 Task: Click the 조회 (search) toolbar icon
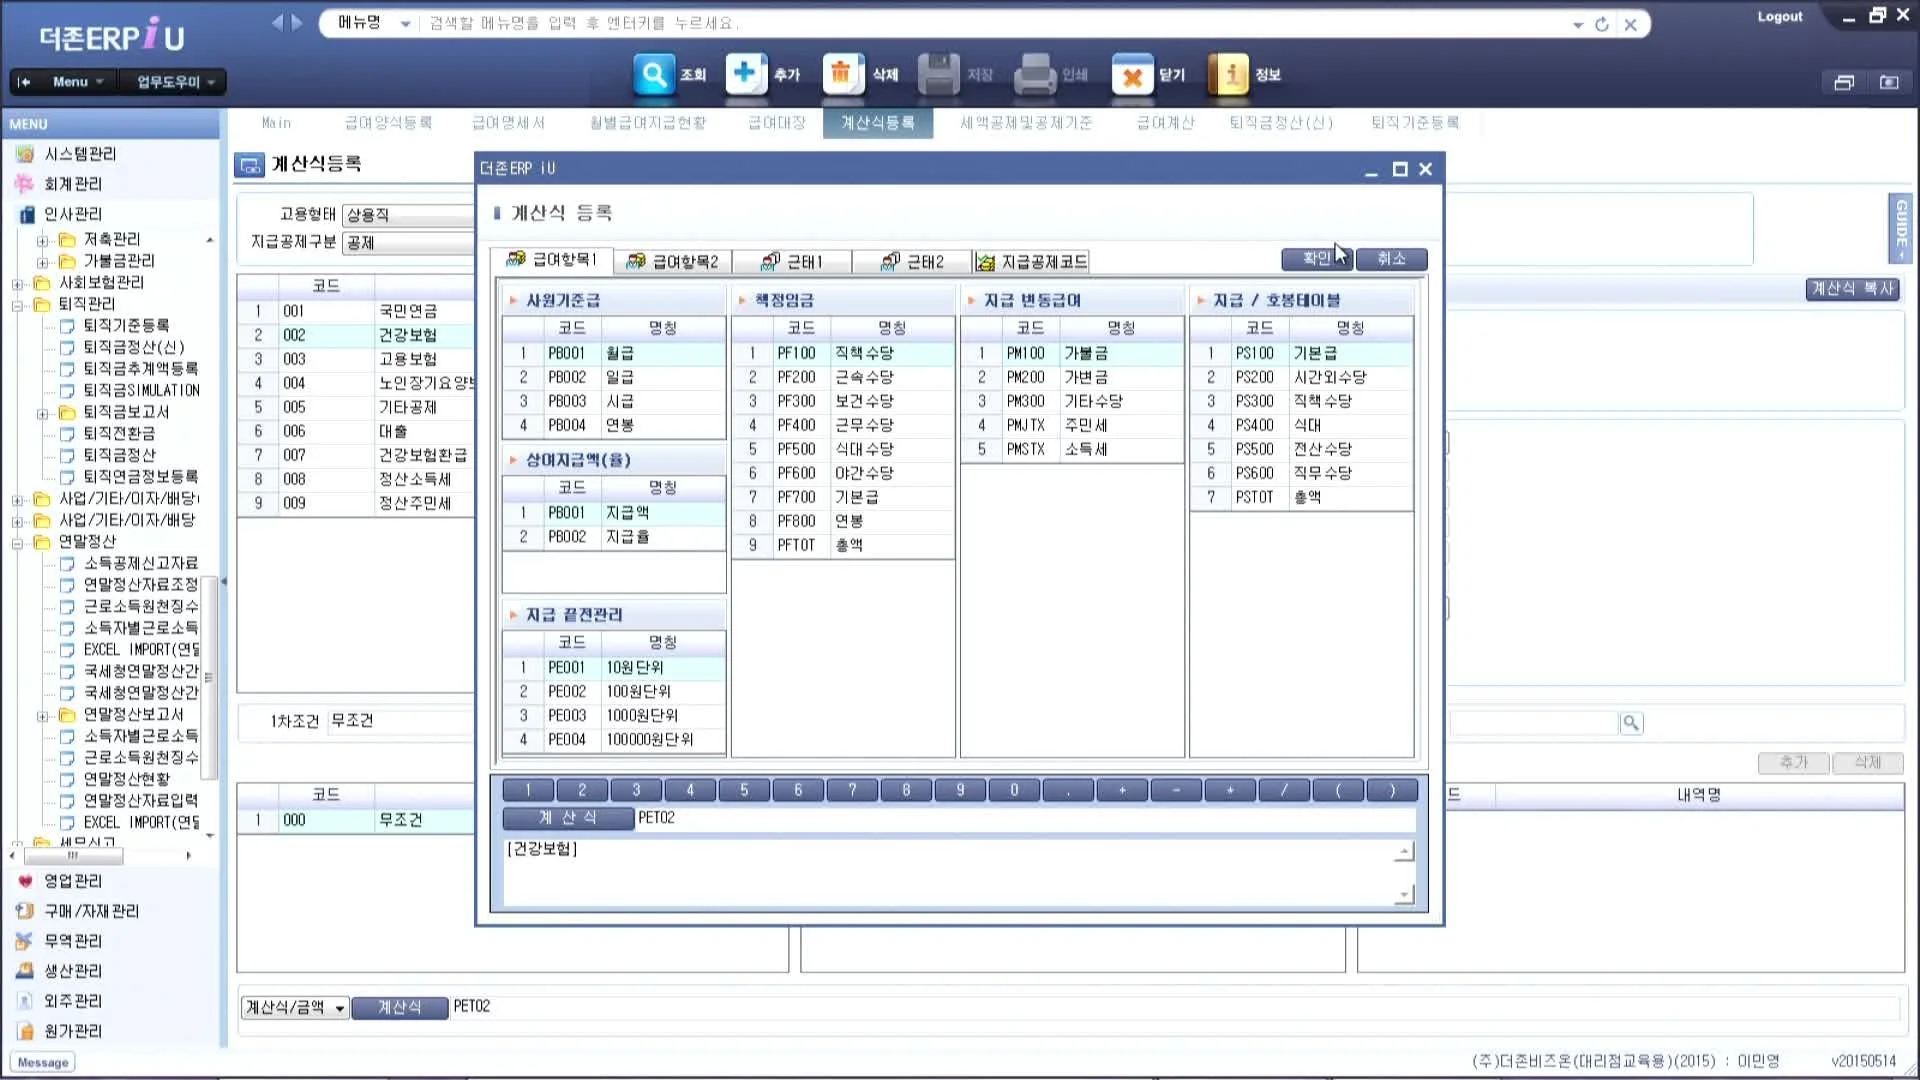click(655, 73)
